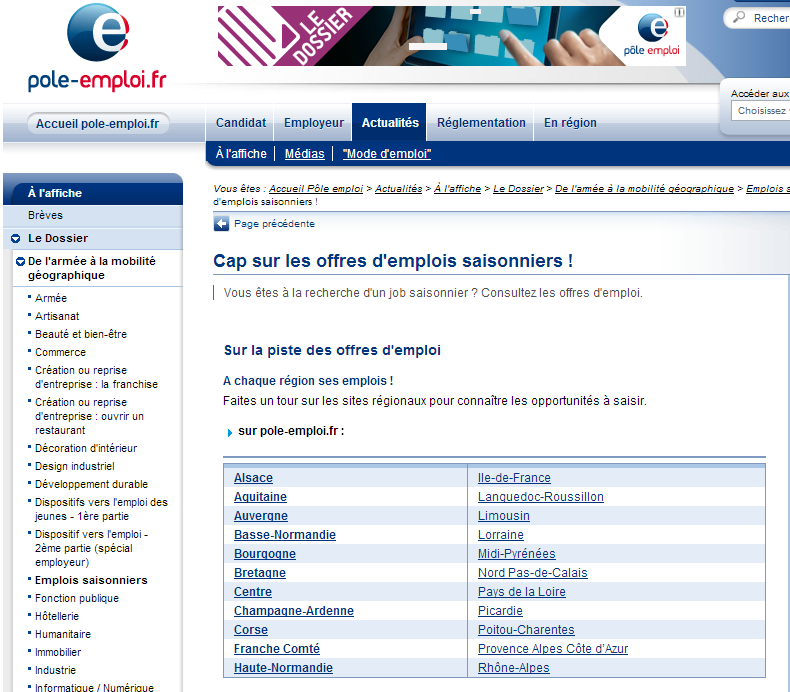Screen dimensions: 790x692
Task: Click the Brèves sidebar item
Action: (46, 215)
